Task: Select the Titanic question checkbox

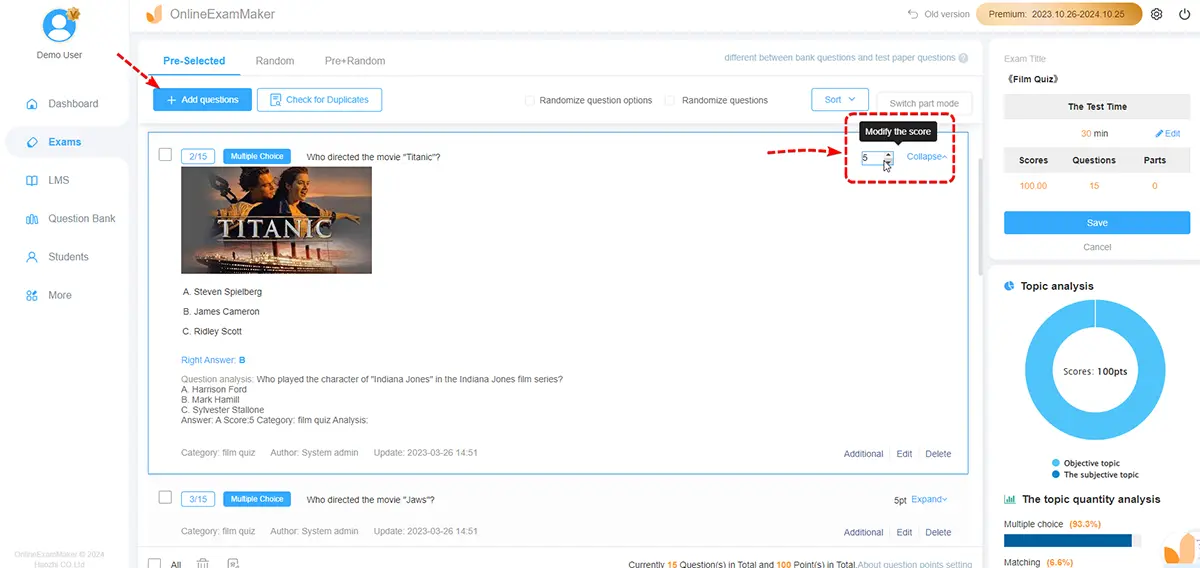Action: [166, 155]
